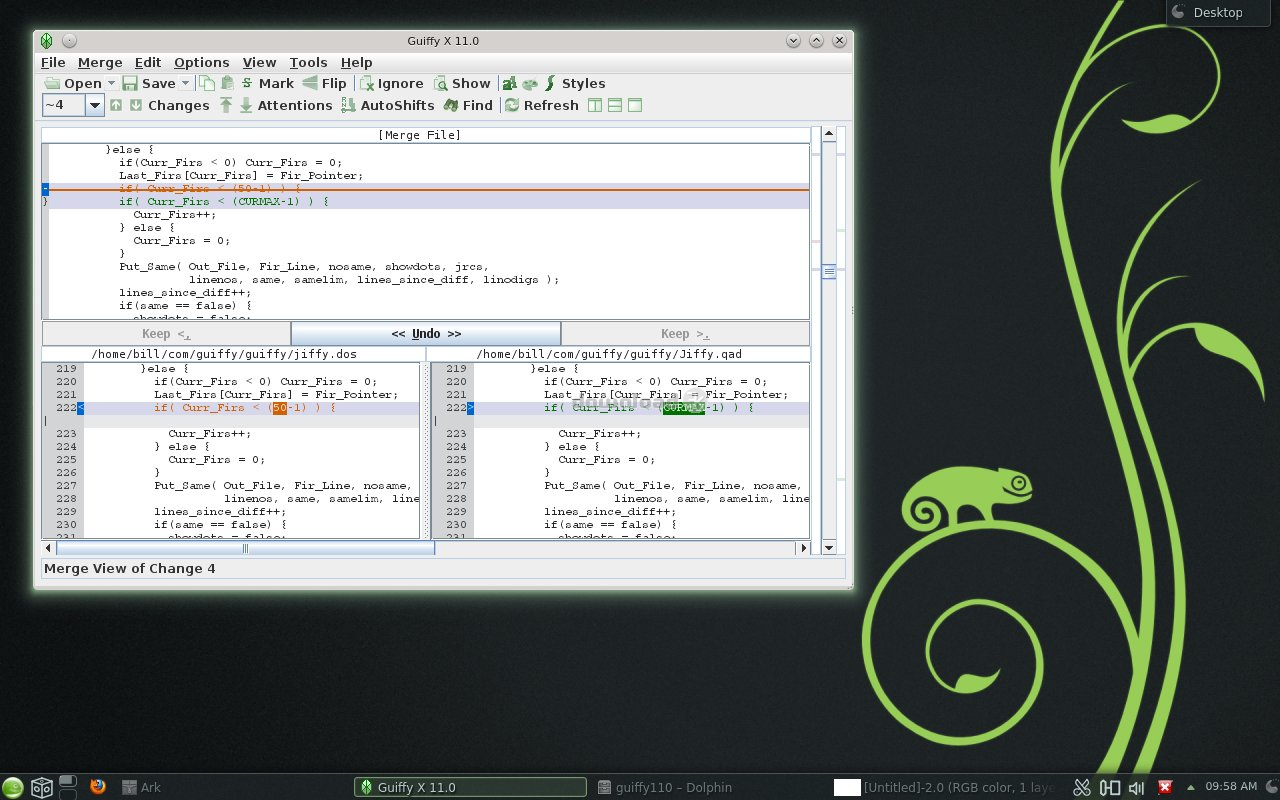
Task: Open the openSUSE application launcher
Action: [x=13, y=787]
